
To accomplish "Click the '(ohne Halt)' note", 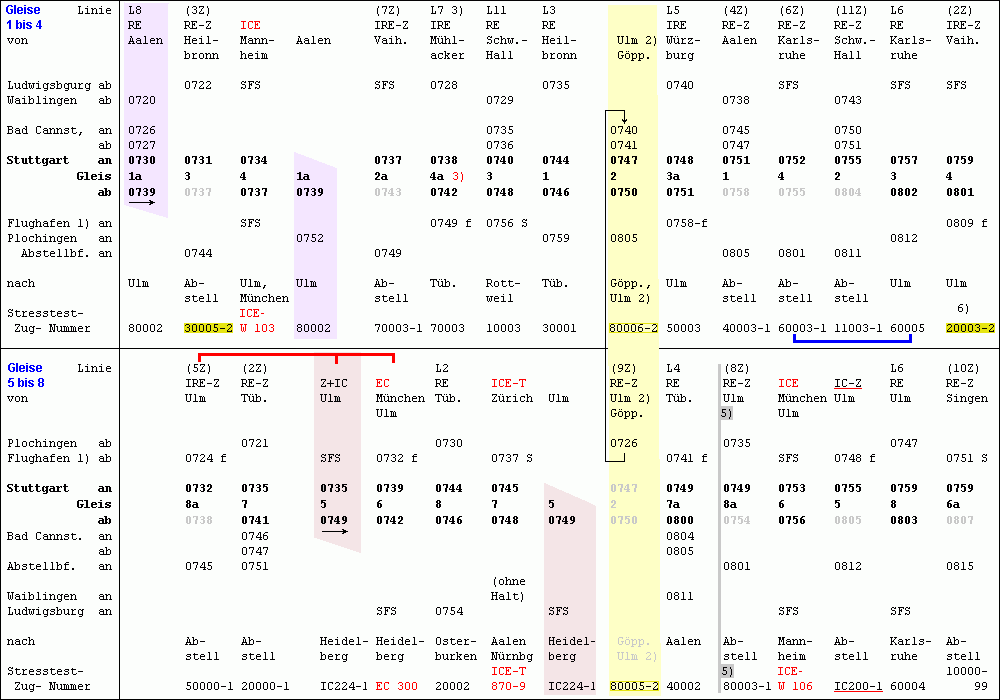I will tap(508, 589).
